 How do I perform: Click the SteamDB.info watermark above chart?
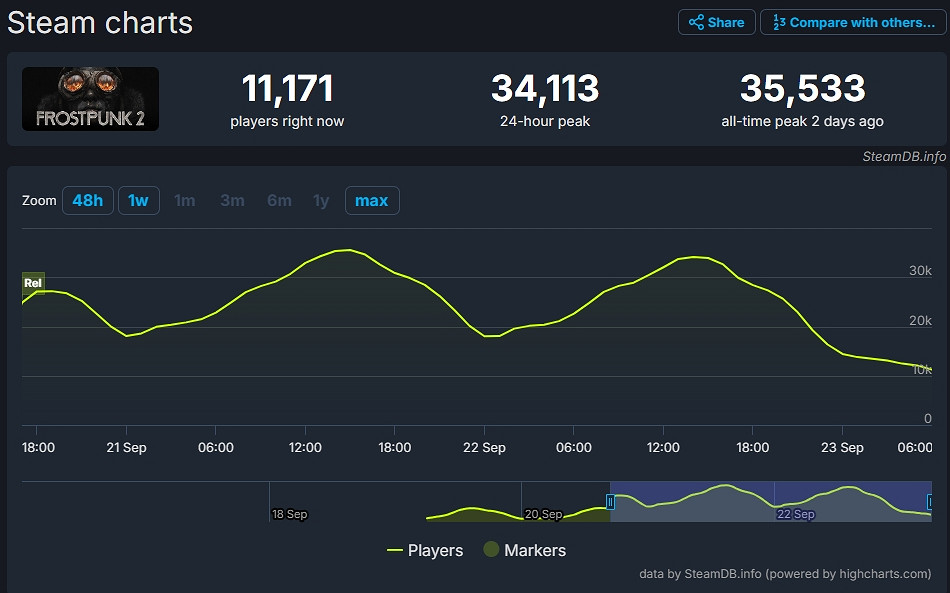904,156
